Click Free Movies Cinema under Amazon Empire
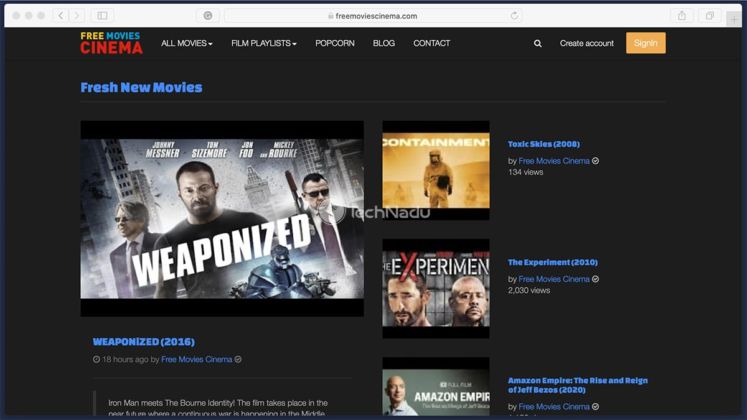Image resolution: width=747 pixels, height=420 pixels. [554, 407]
